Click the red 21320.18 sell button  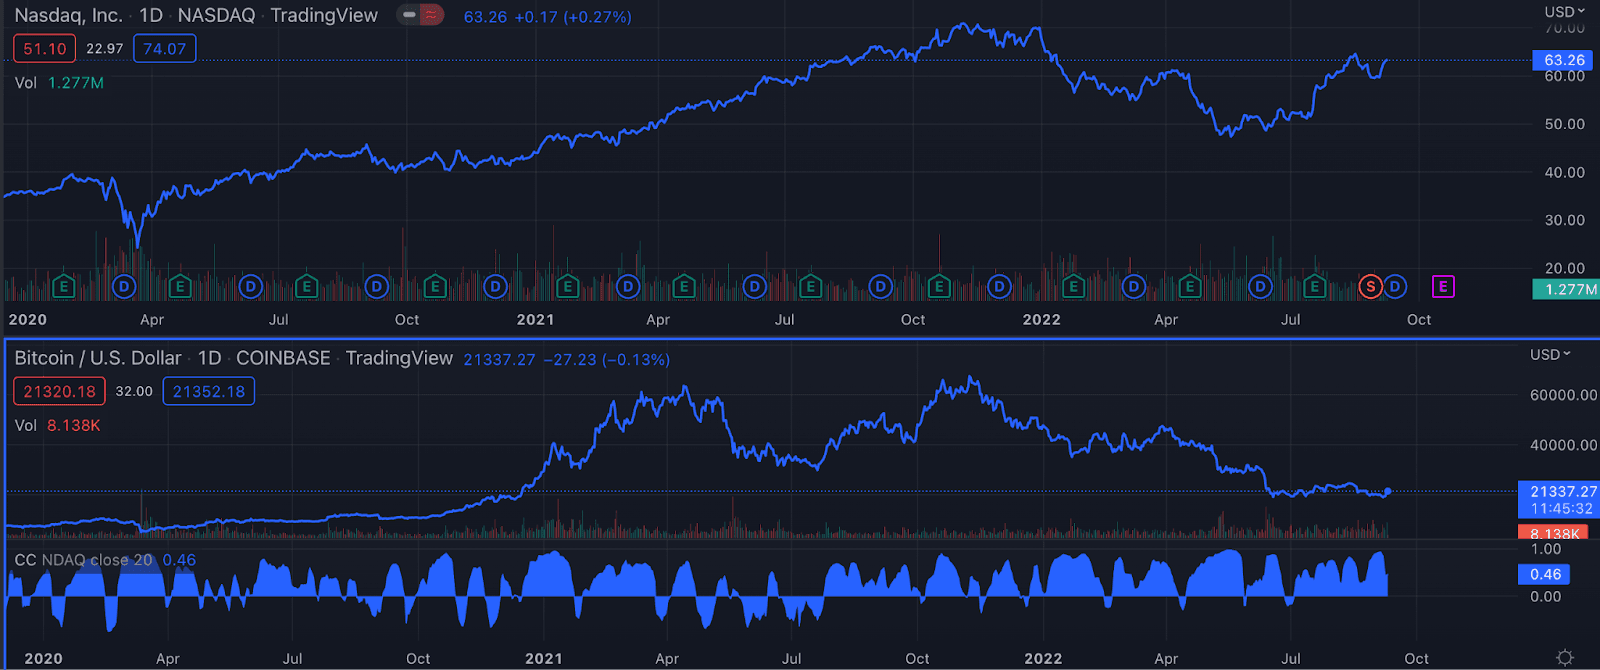[x=59, y=391]
